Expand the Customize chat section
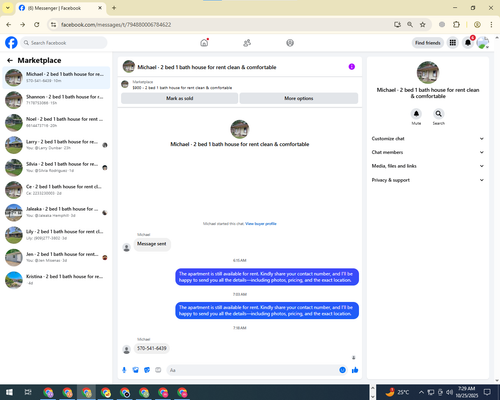Screen dimensions: 500x400 pos(428,139)
